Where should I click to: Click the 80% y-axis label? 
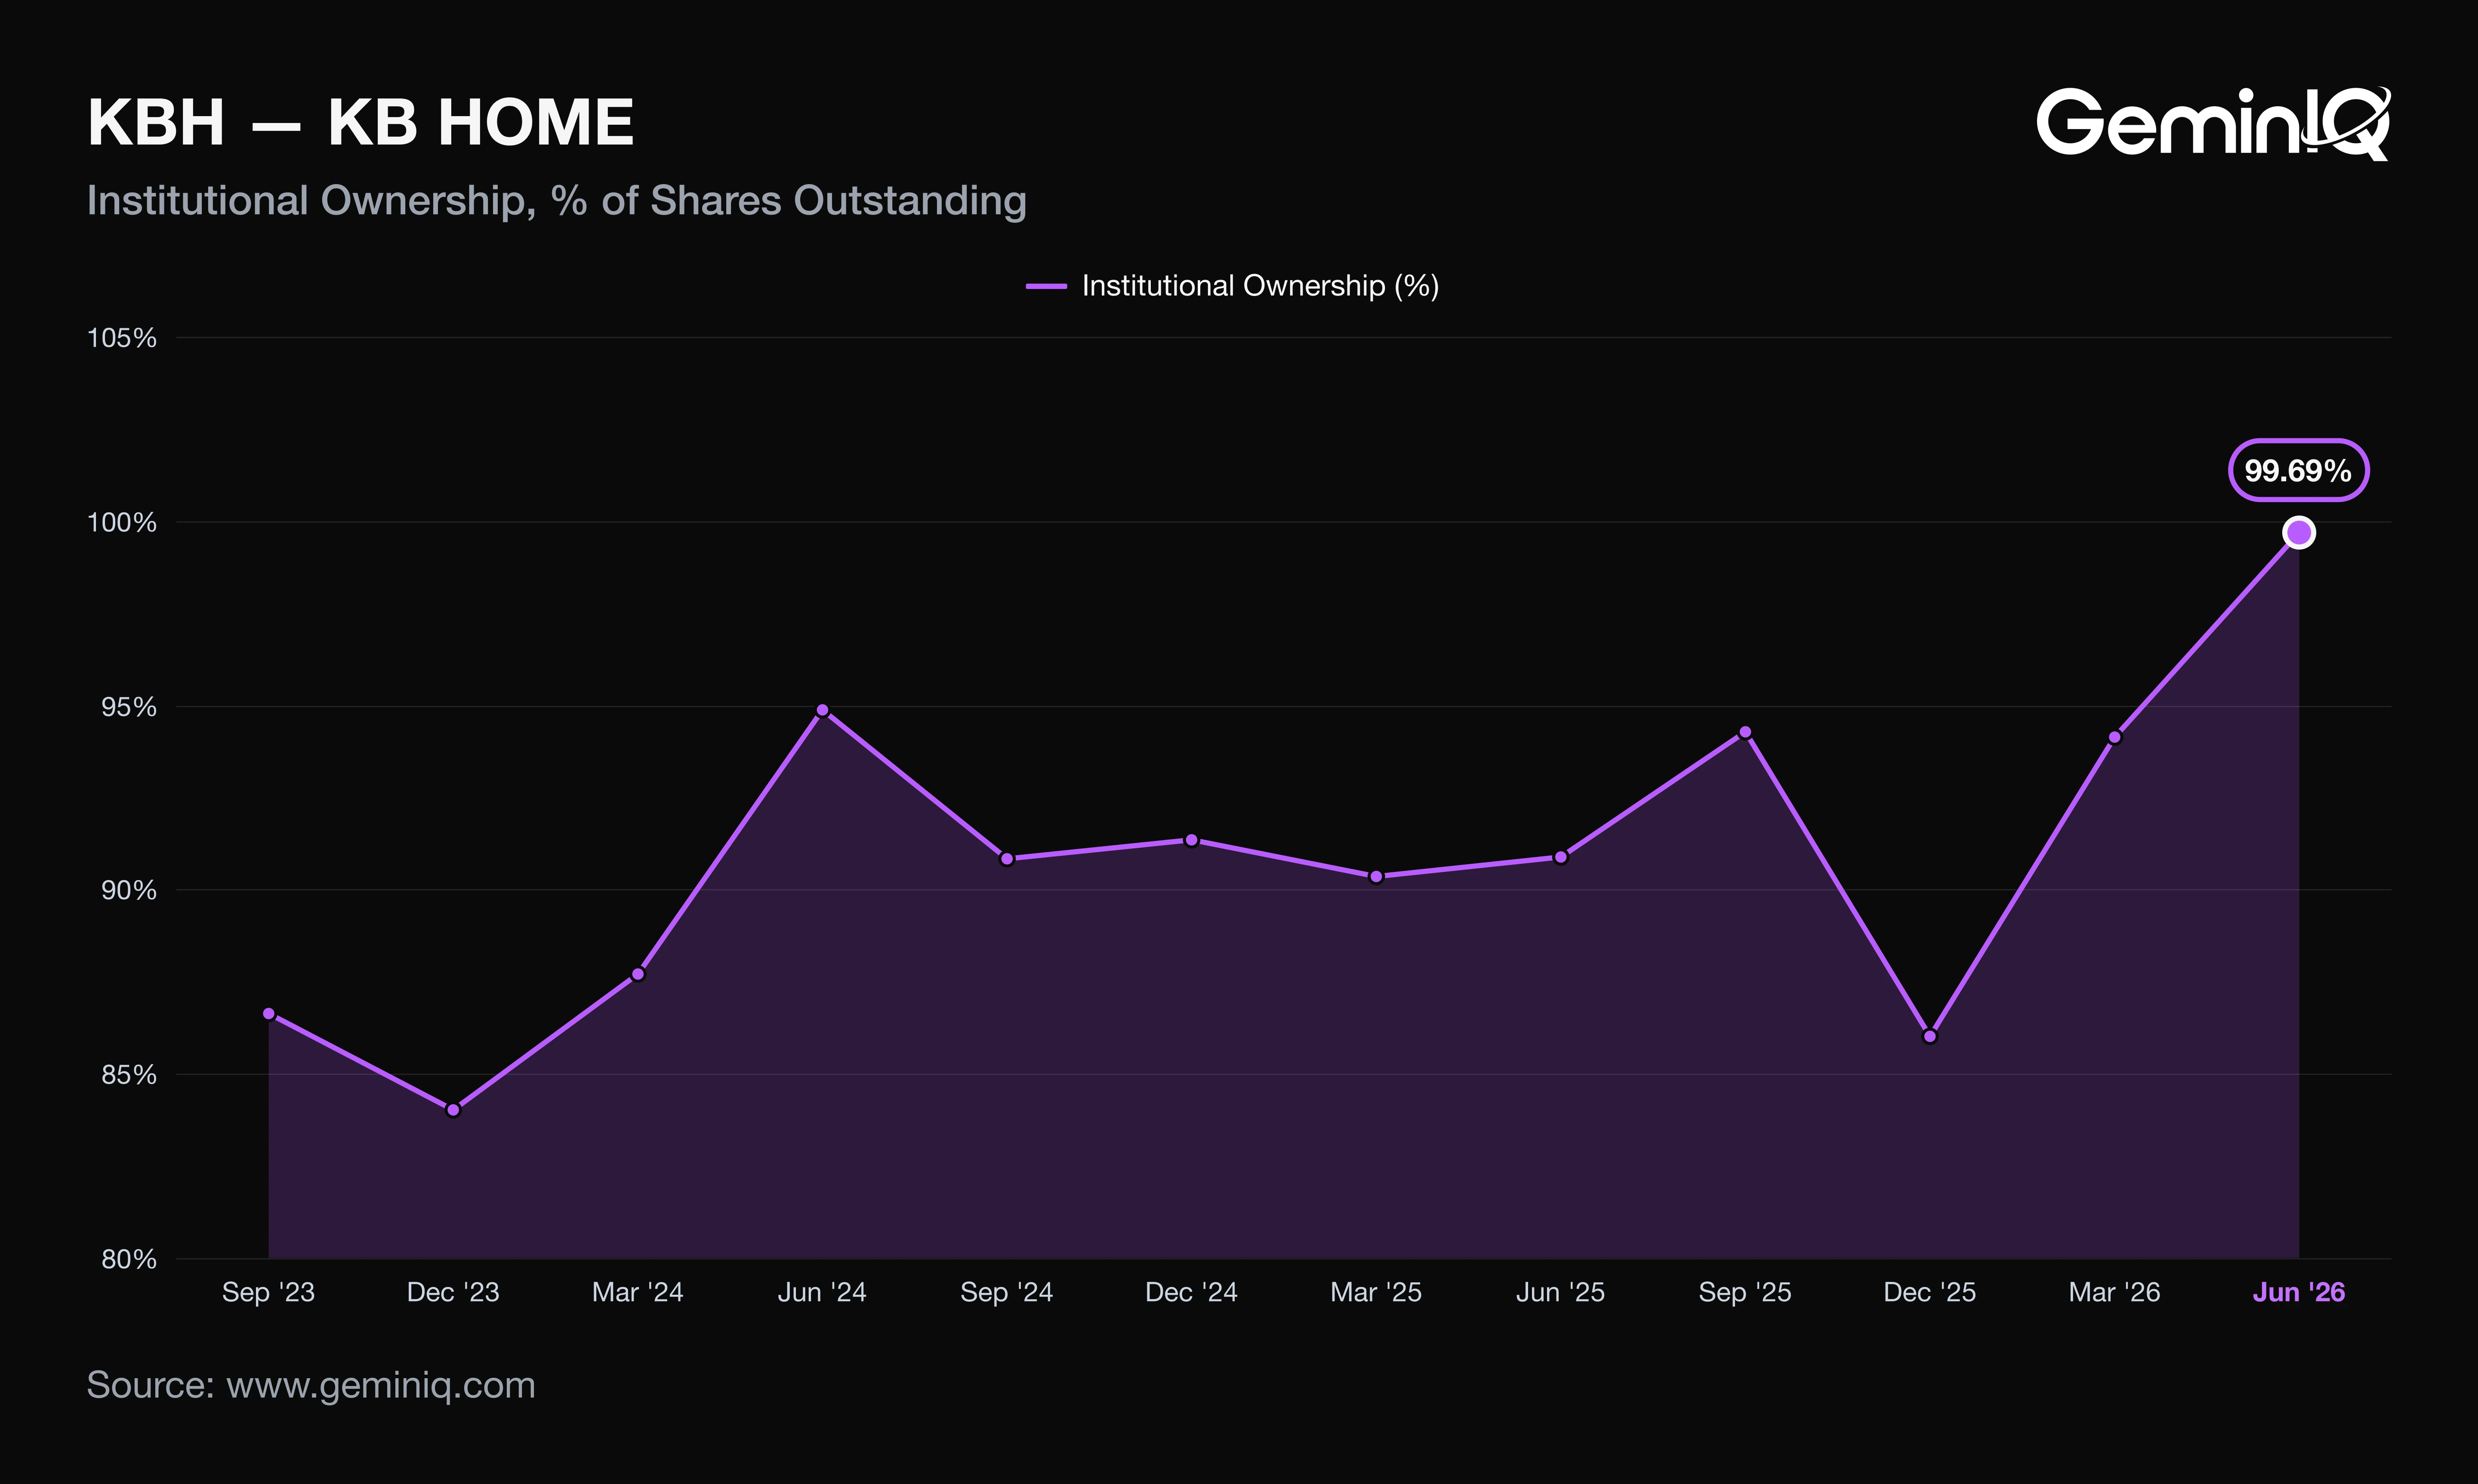tap(129, 1259)
